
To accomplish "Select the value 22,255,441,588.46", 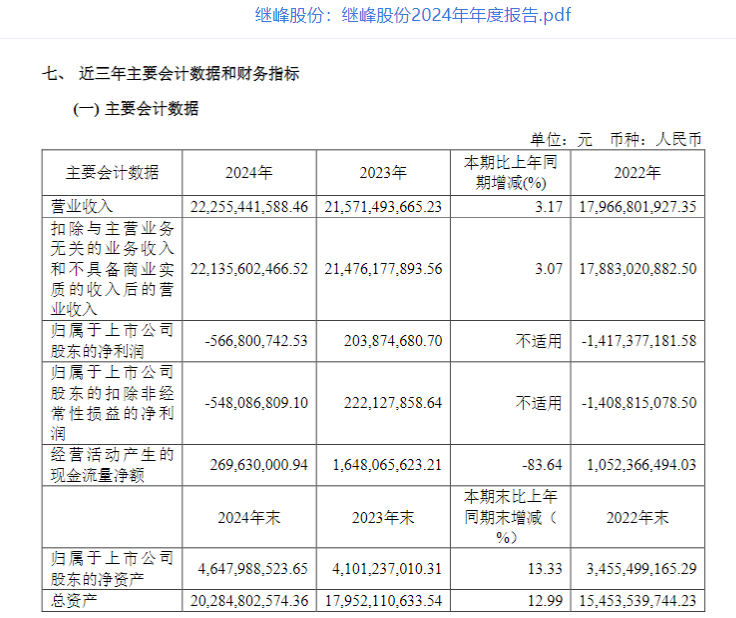I will [249, 206].
